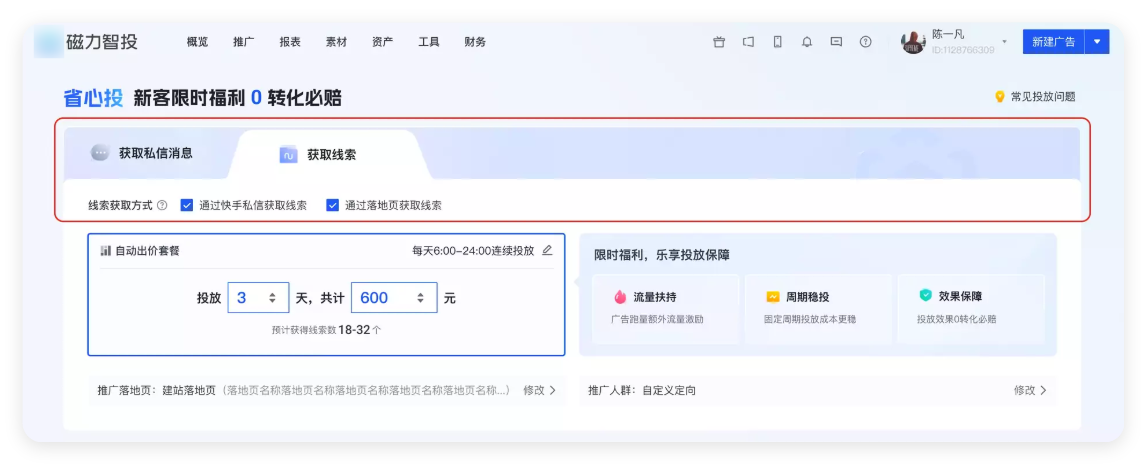Click the 周期稳投 card
Screen dimensions: 1146x464
[818, 308]
